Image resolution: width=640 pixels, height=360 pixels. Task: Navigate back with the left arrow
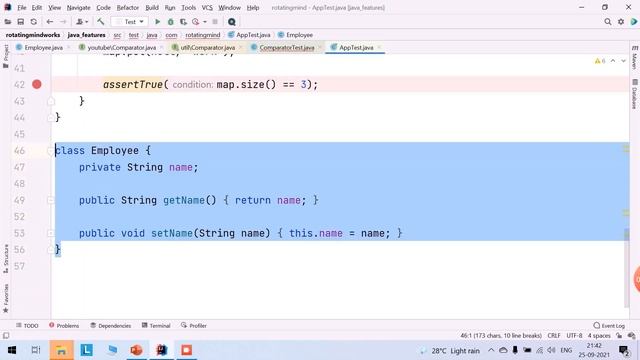click(x=49, y=22)
